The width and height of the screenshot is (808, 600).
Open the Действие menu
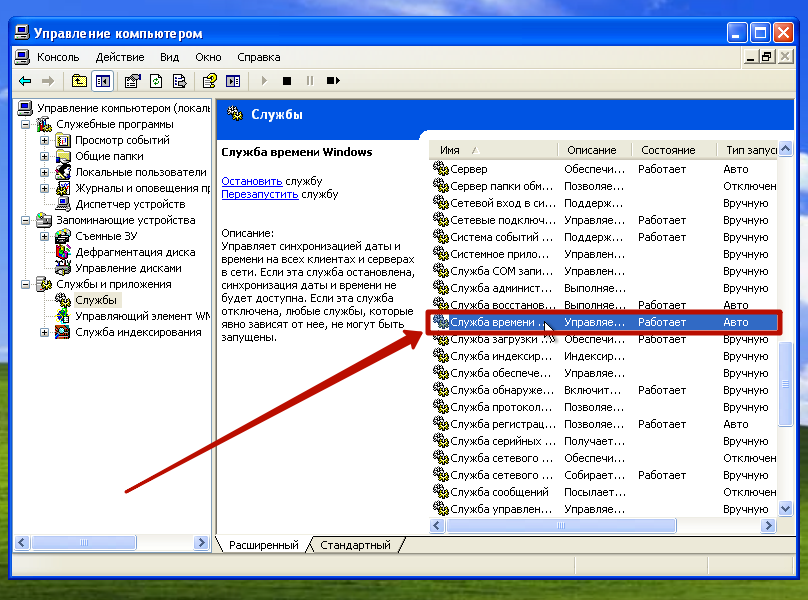coord(120,57)
